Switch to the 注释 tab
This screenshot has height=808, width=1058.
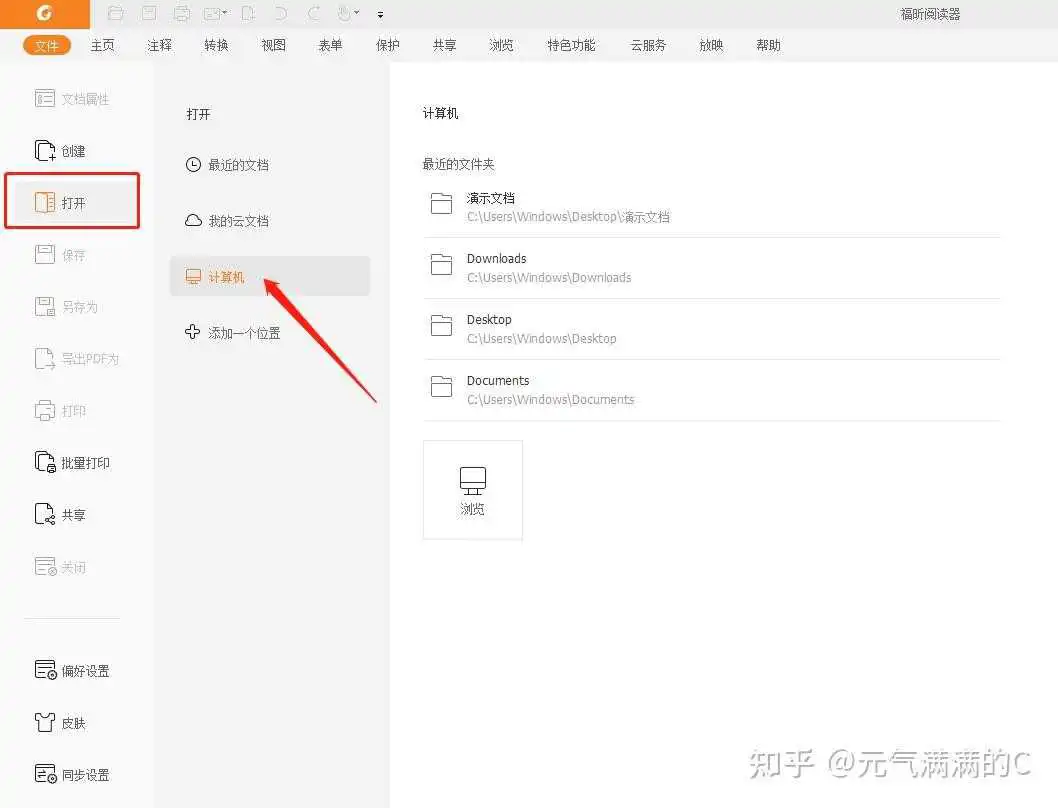coord(159,45)
